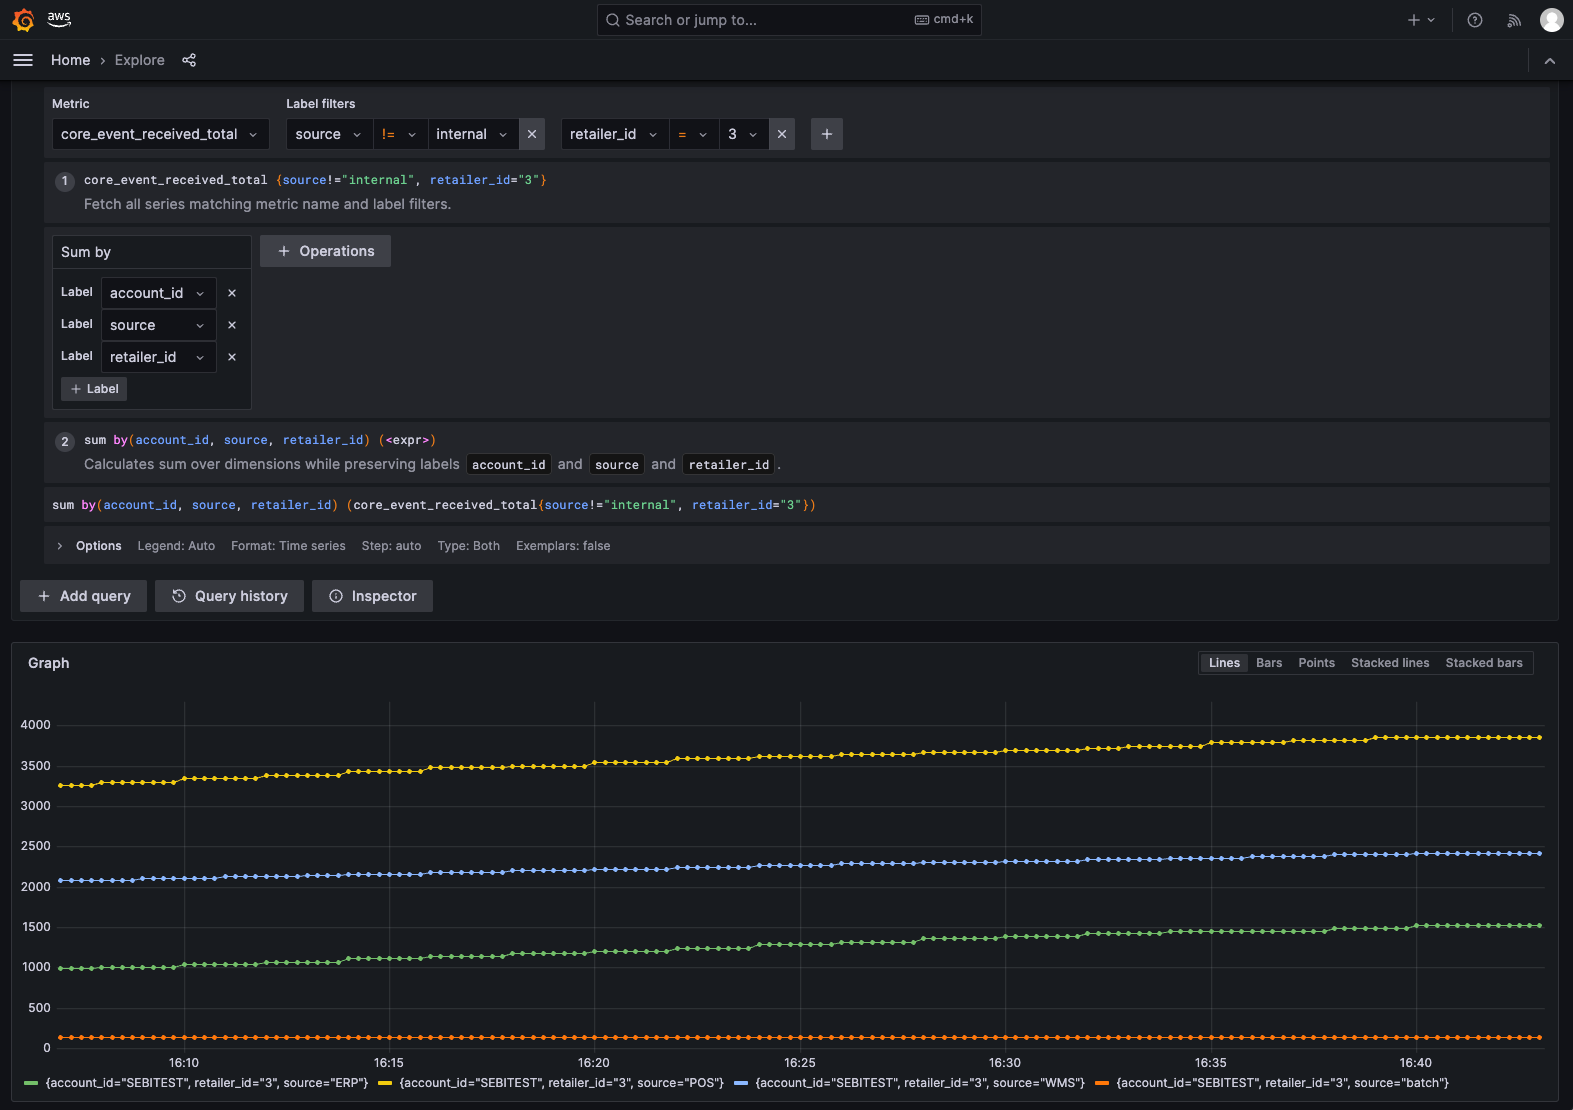Click the share icon beside Explore
The width and height of the screenshot is (1573, 1110).
tap(189, 60)
